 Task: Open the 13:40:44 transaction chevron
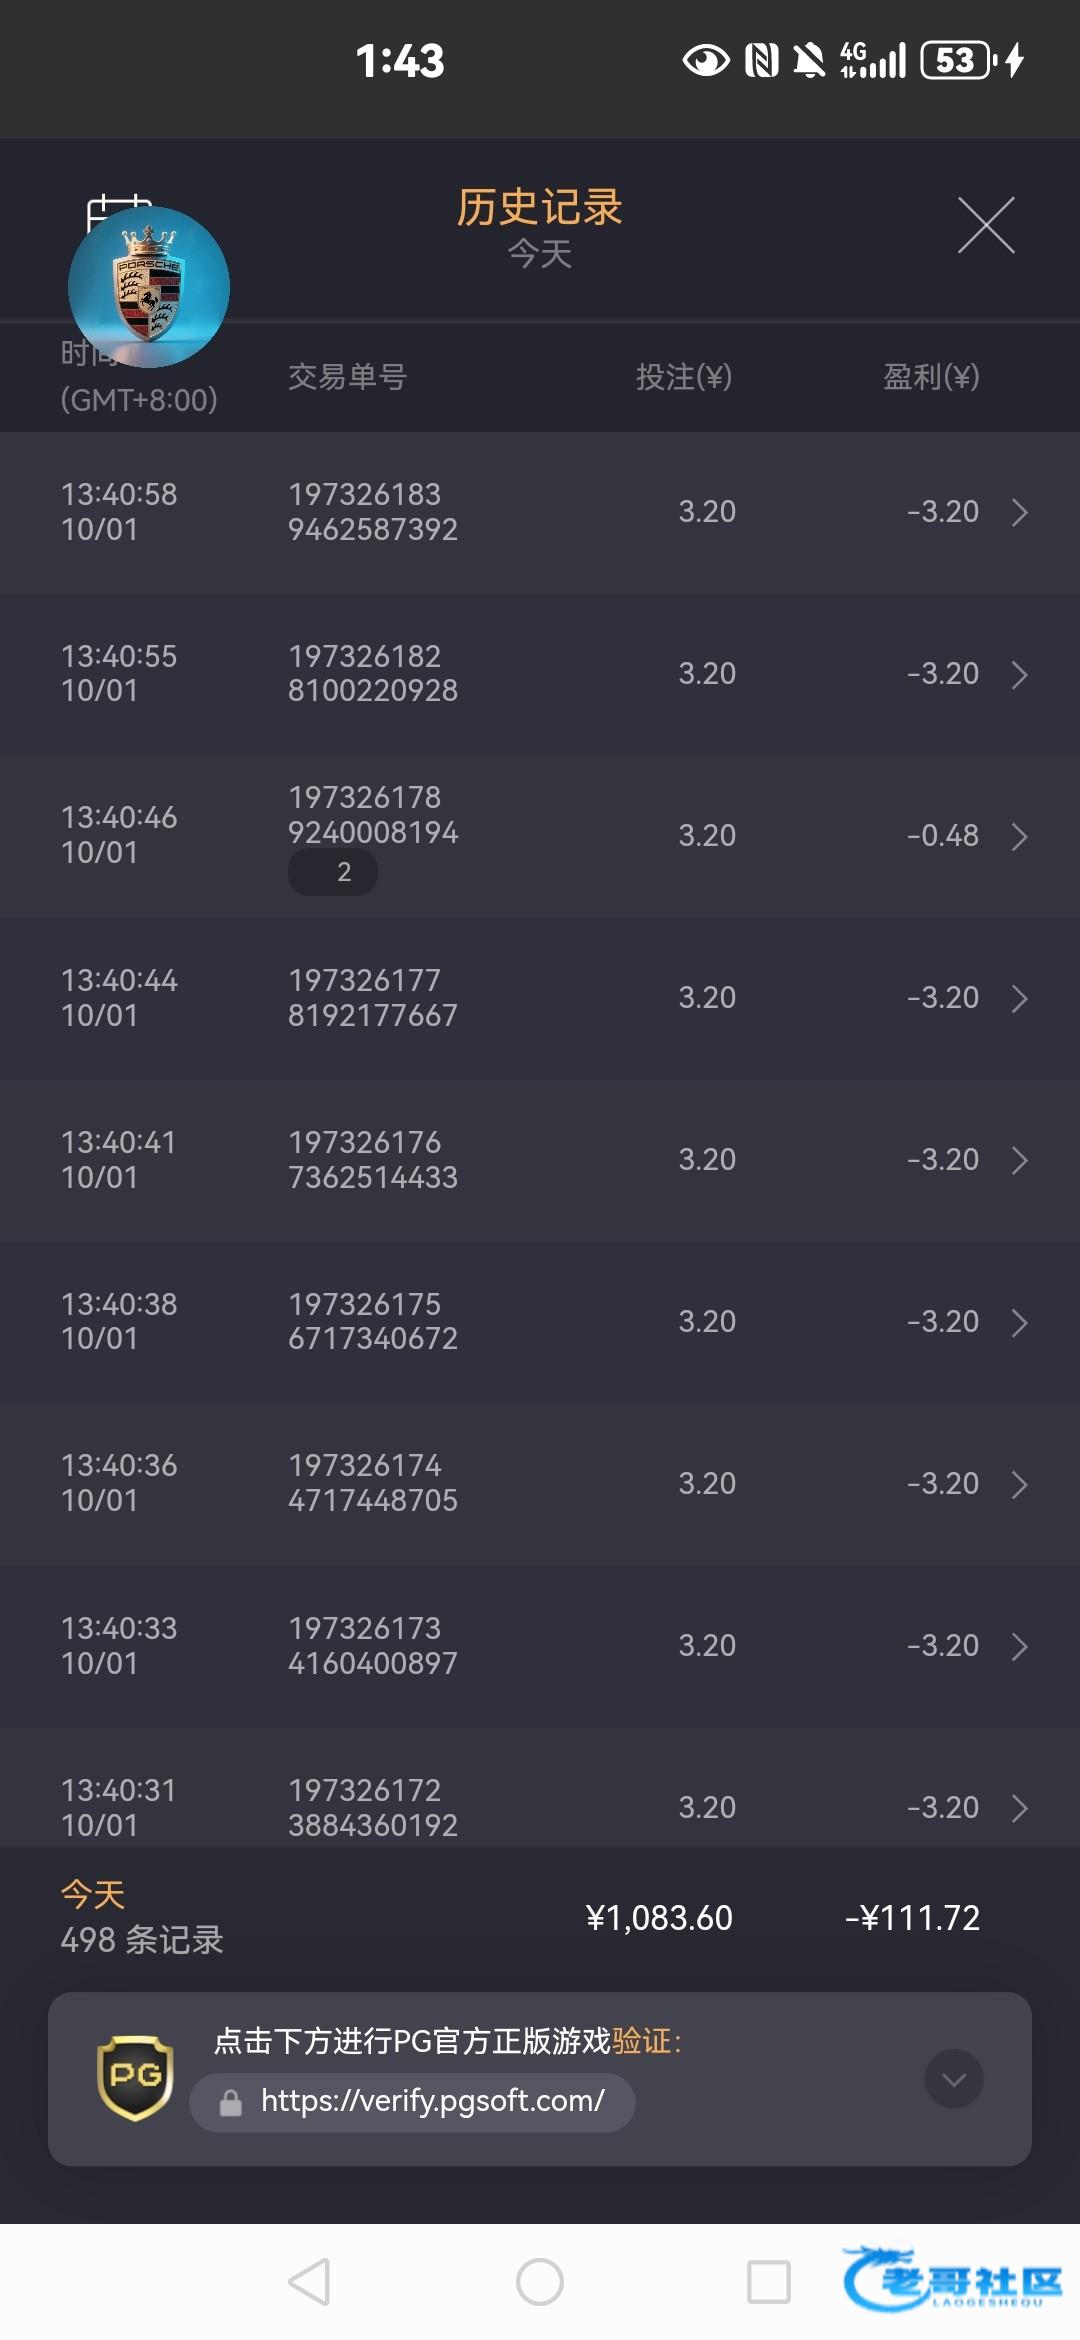click(x=1019, y=999)
